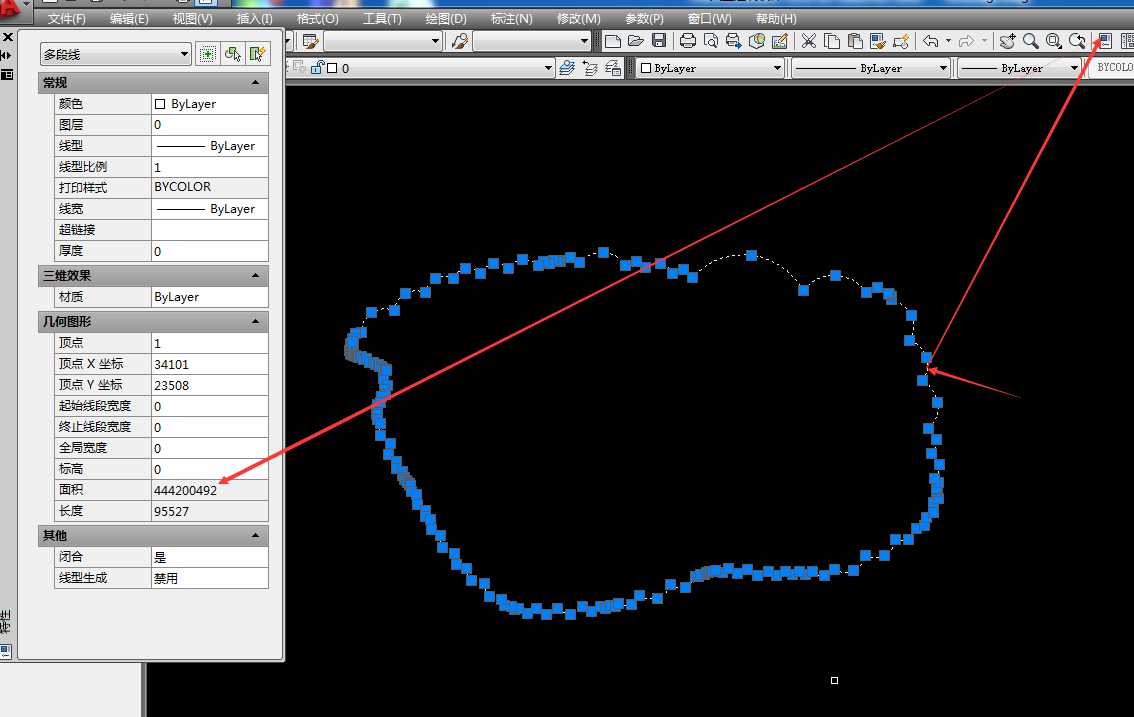Collapse the 几何图形 section
Image resolution: width=1134 pixels, height=717 pixels.
[x=255, y=321]
